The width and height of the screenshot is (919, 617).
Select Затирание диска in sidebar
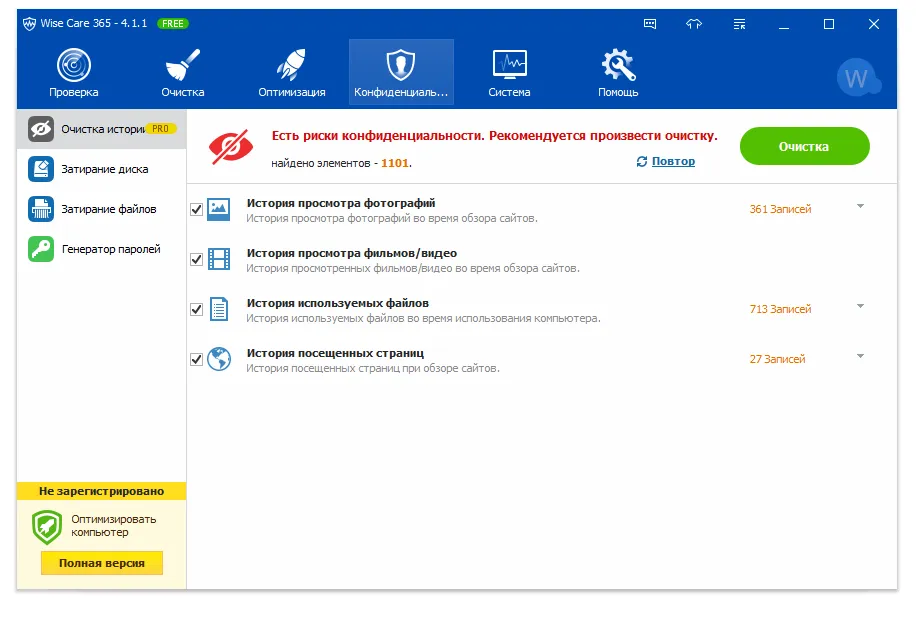tap(105, 169)
